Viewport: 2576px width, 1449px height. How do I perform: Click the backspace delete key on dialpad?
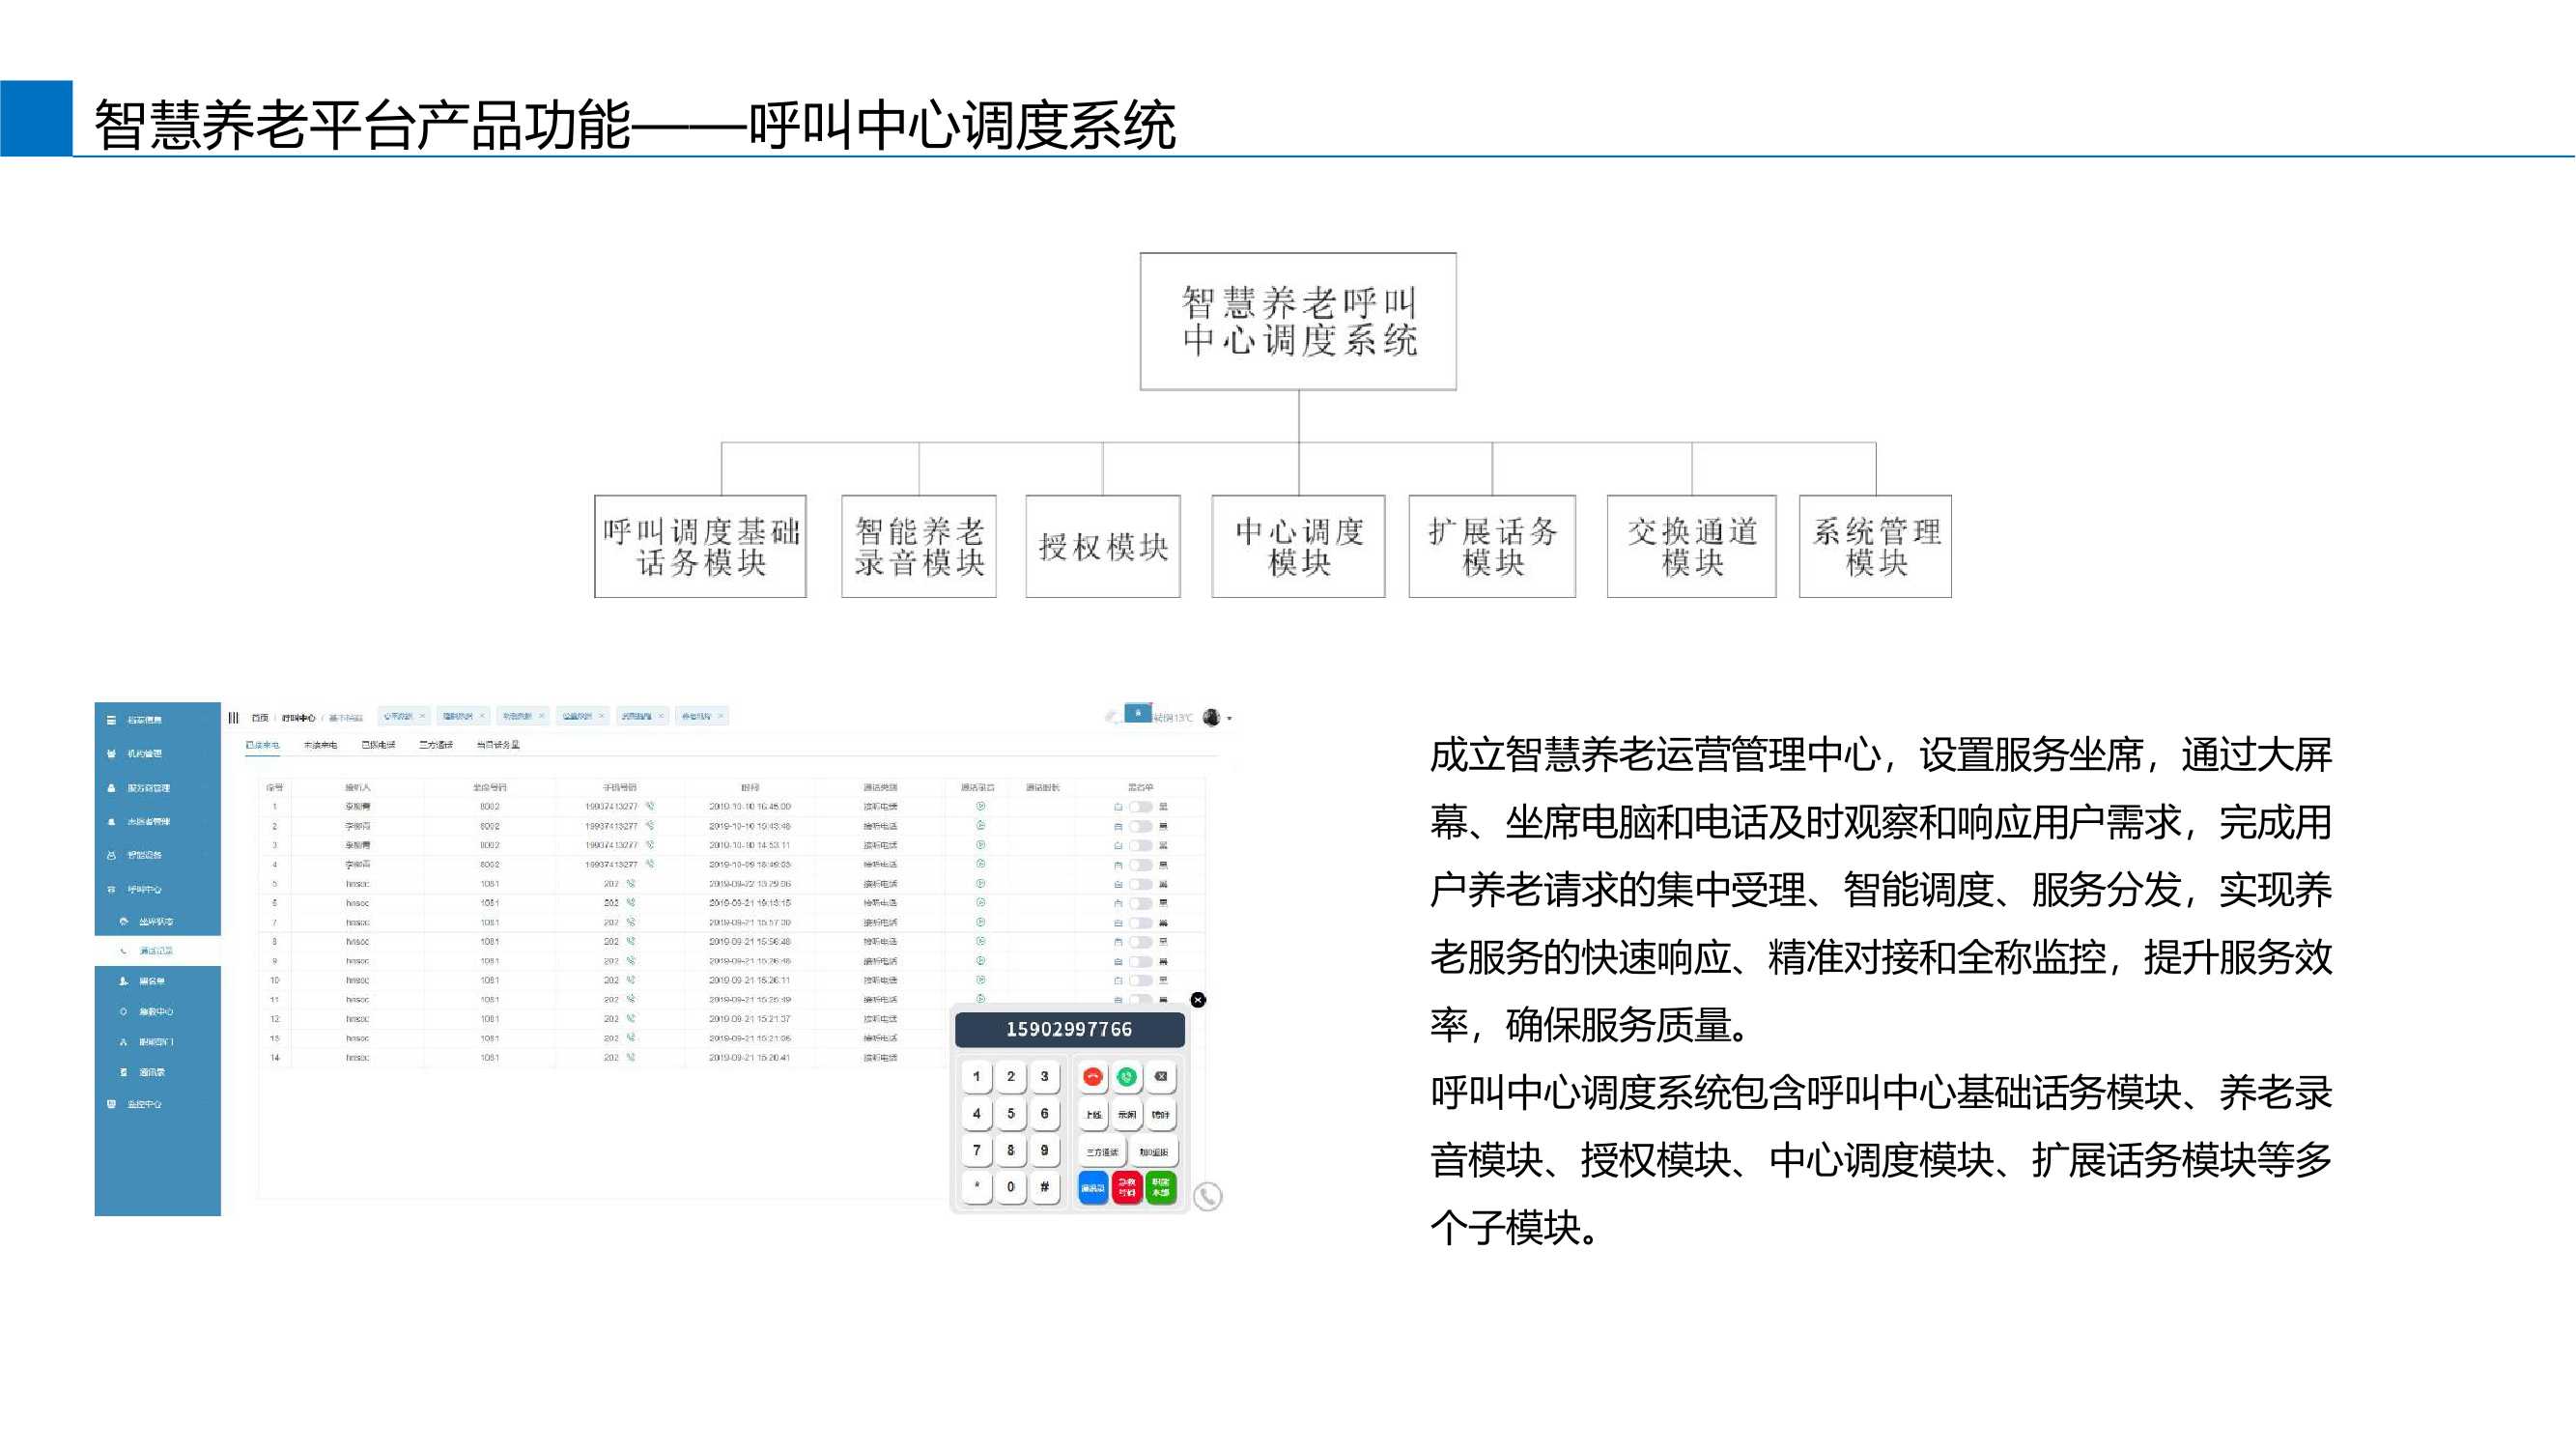1160,1077
